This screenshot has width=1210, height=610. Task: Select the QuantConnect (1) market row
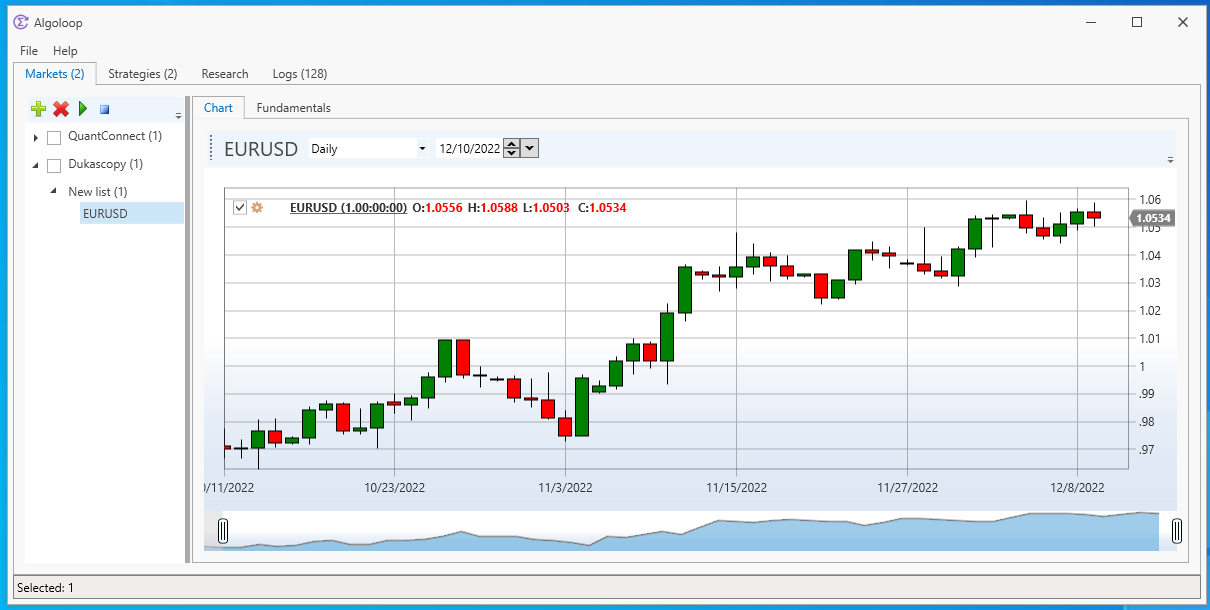click(115, 136)
